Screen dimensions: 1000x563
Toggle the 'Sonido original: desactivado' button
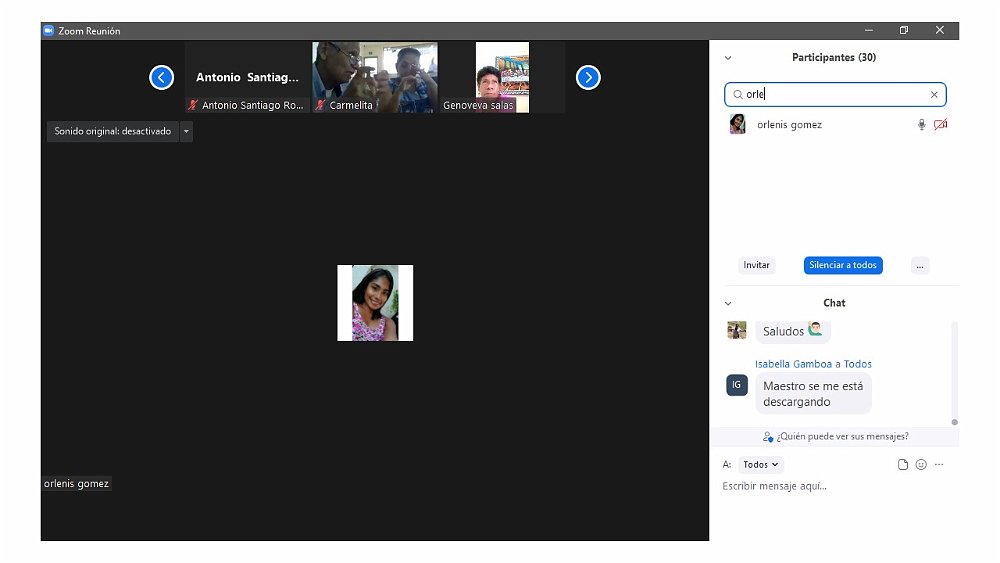click(112, 131)
